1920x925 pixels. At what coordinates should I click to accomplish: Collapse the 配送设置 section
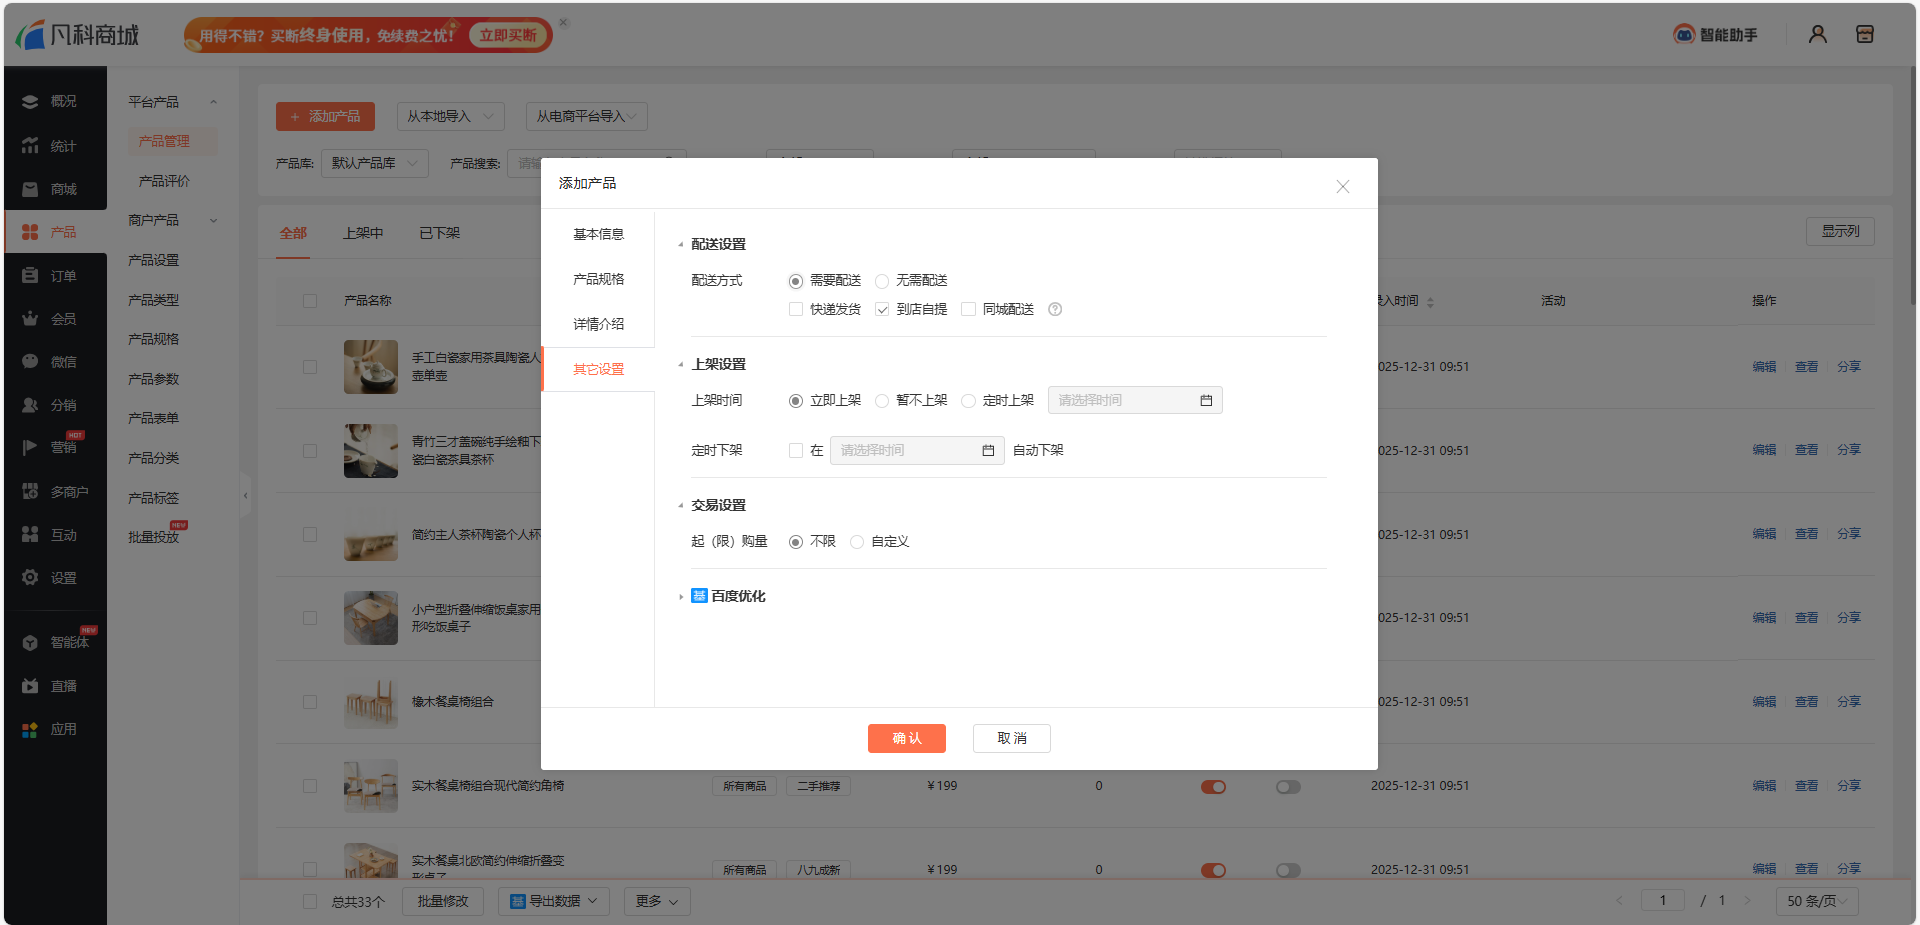(x=681, y=245)
